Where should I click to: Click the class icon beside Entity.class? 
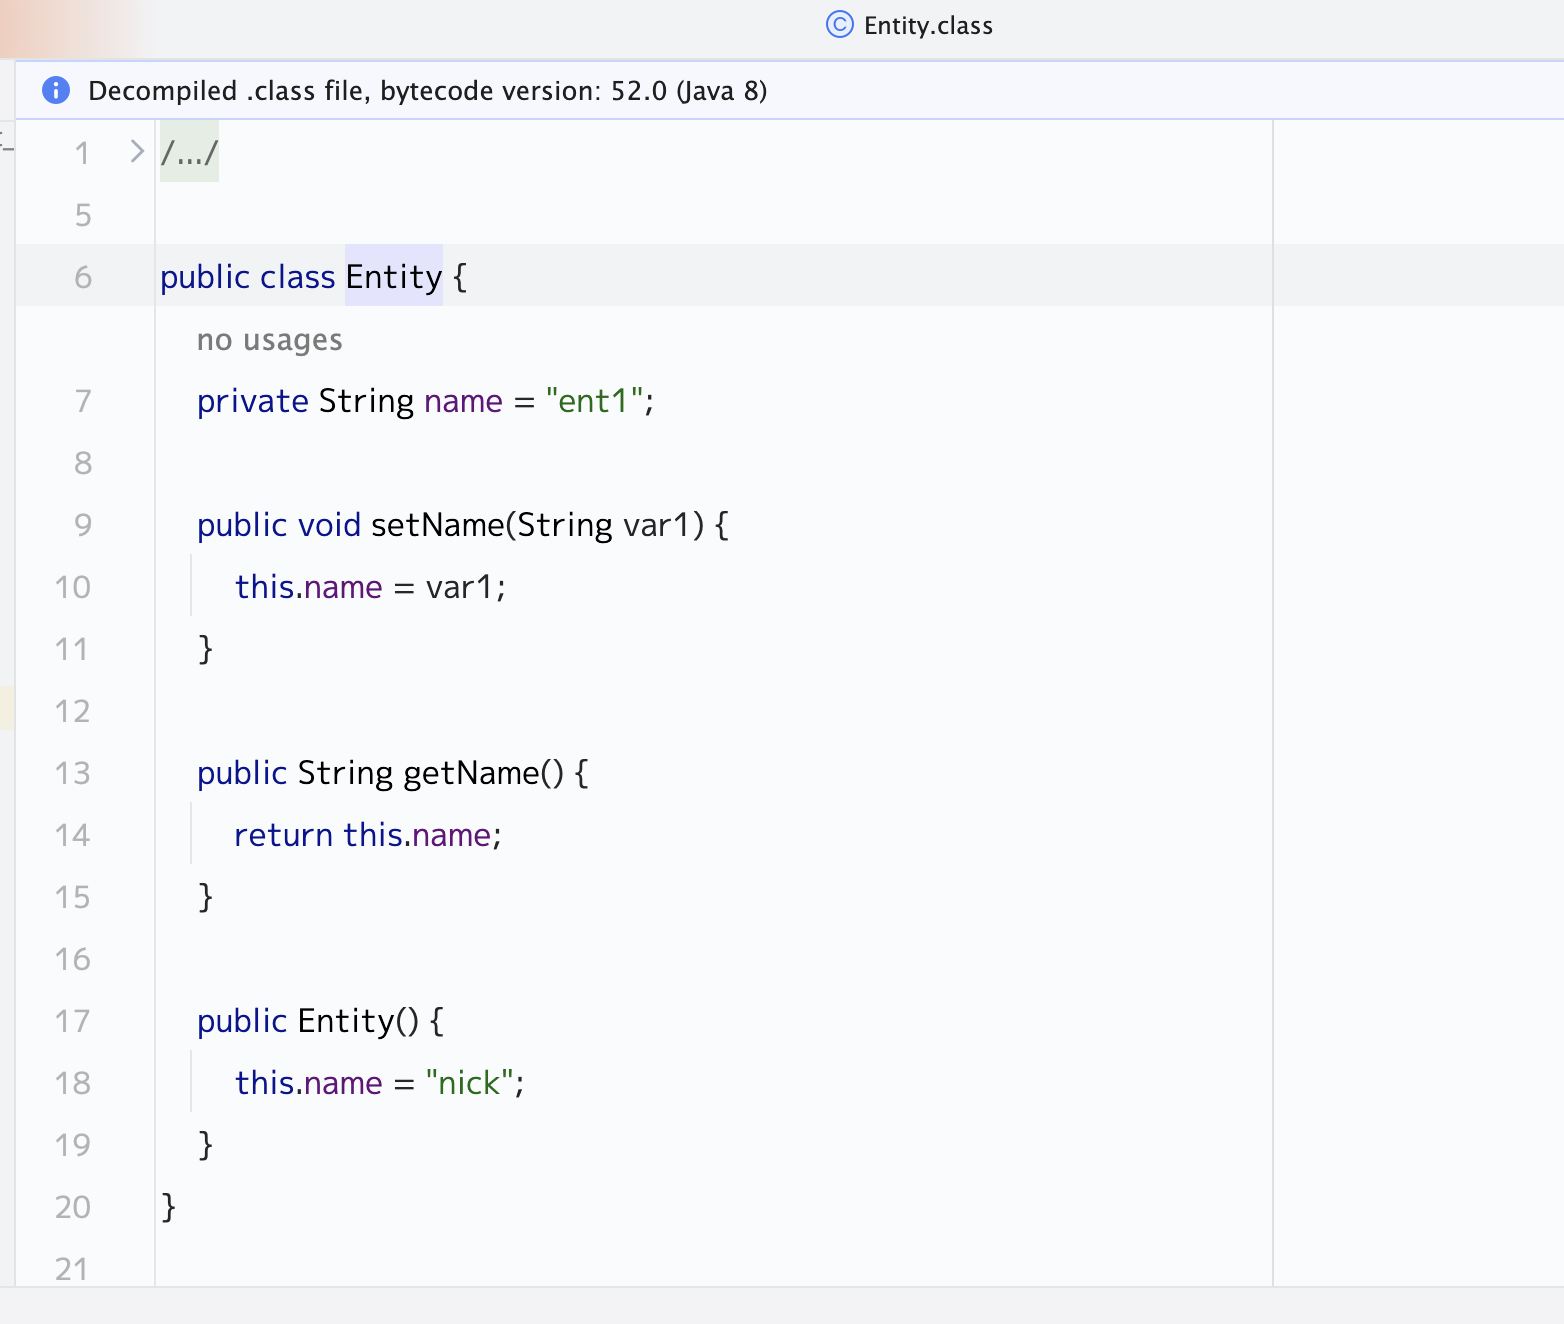click(x=839, y=25)
